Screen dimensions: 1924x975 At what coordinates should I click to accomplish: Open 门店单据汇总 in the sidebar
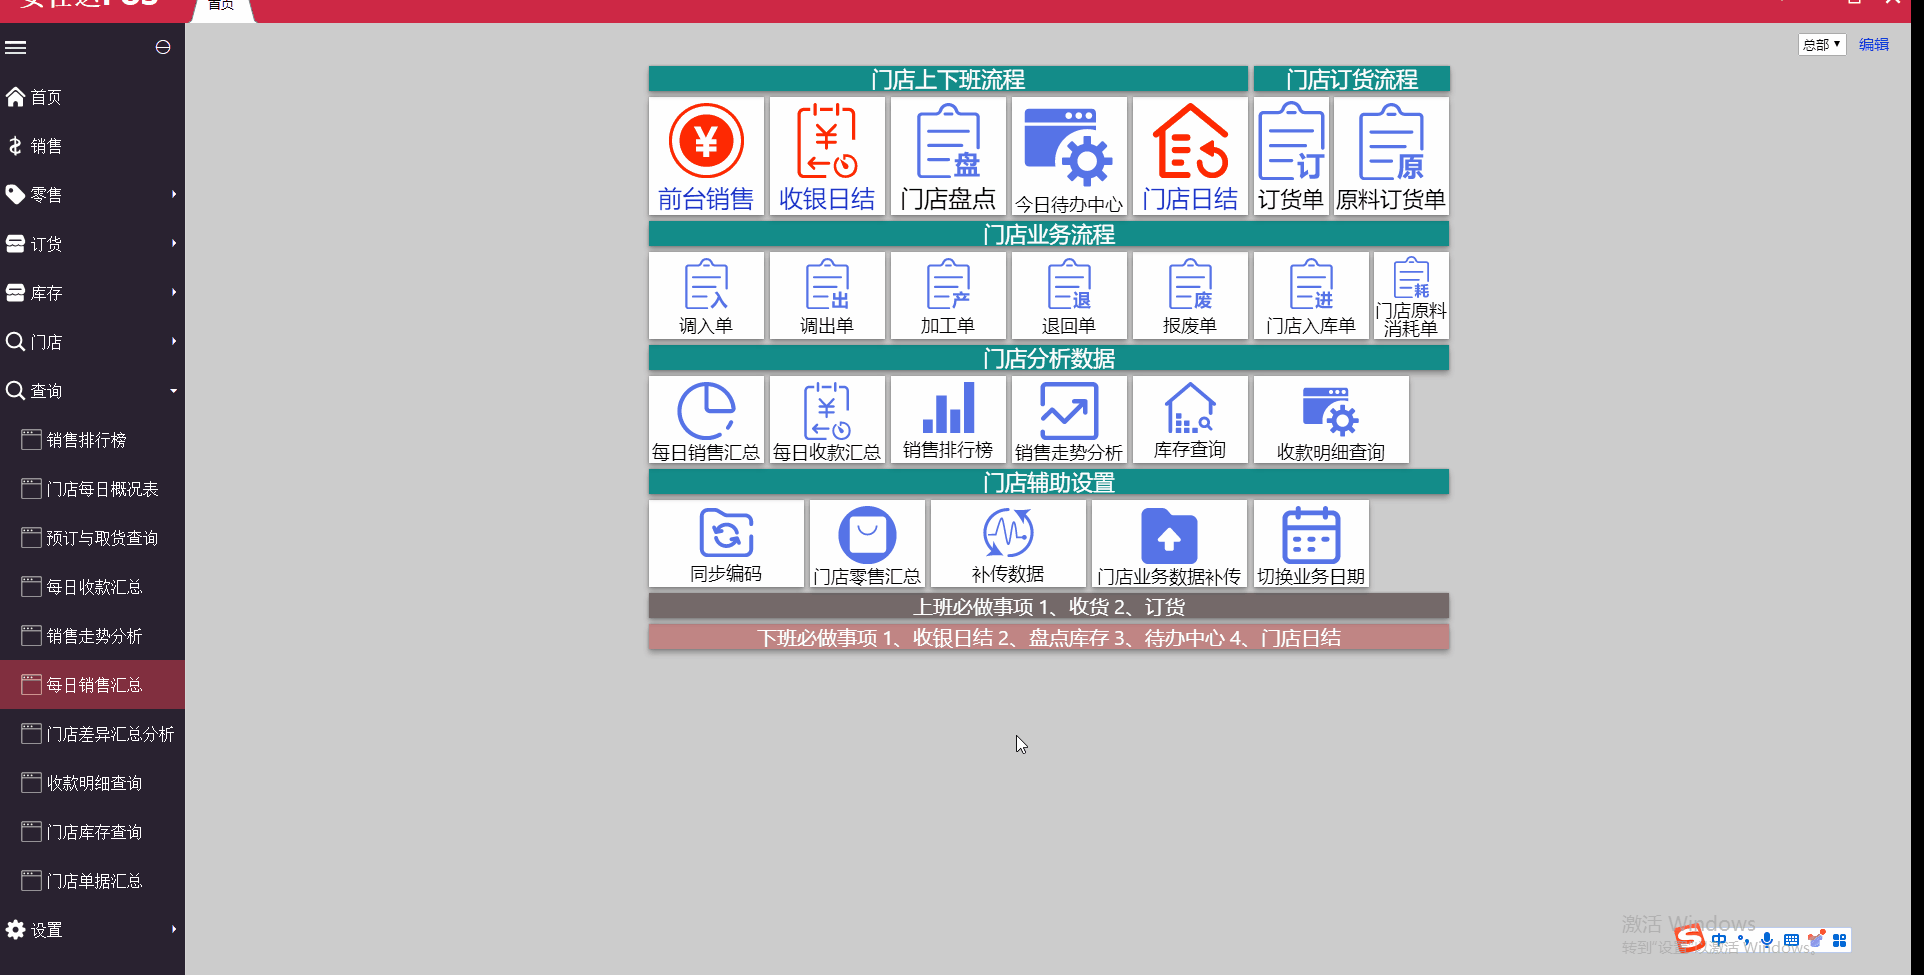(92, 881)
